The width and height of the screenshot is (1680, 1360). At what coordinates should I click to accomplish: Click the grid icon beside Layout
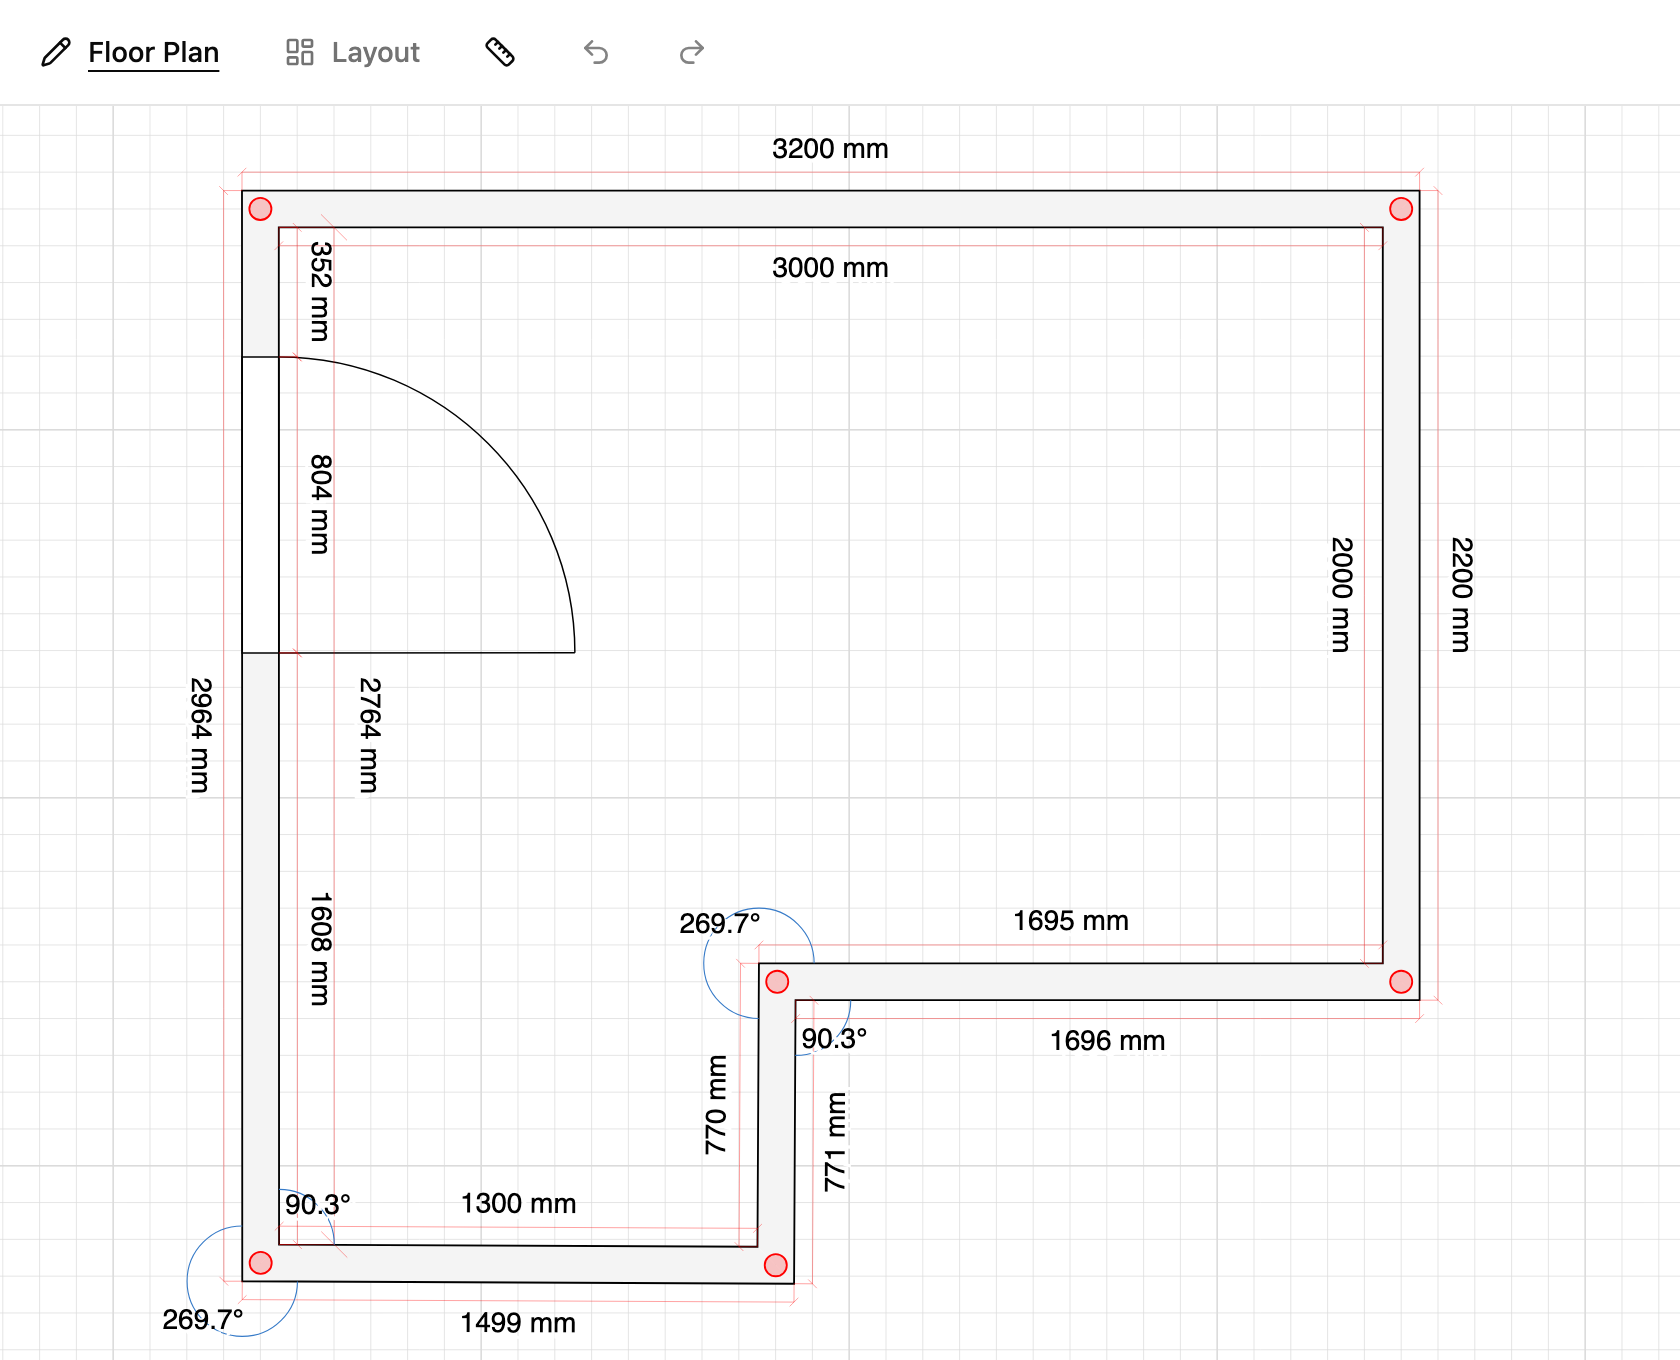[x=300, y=52]
